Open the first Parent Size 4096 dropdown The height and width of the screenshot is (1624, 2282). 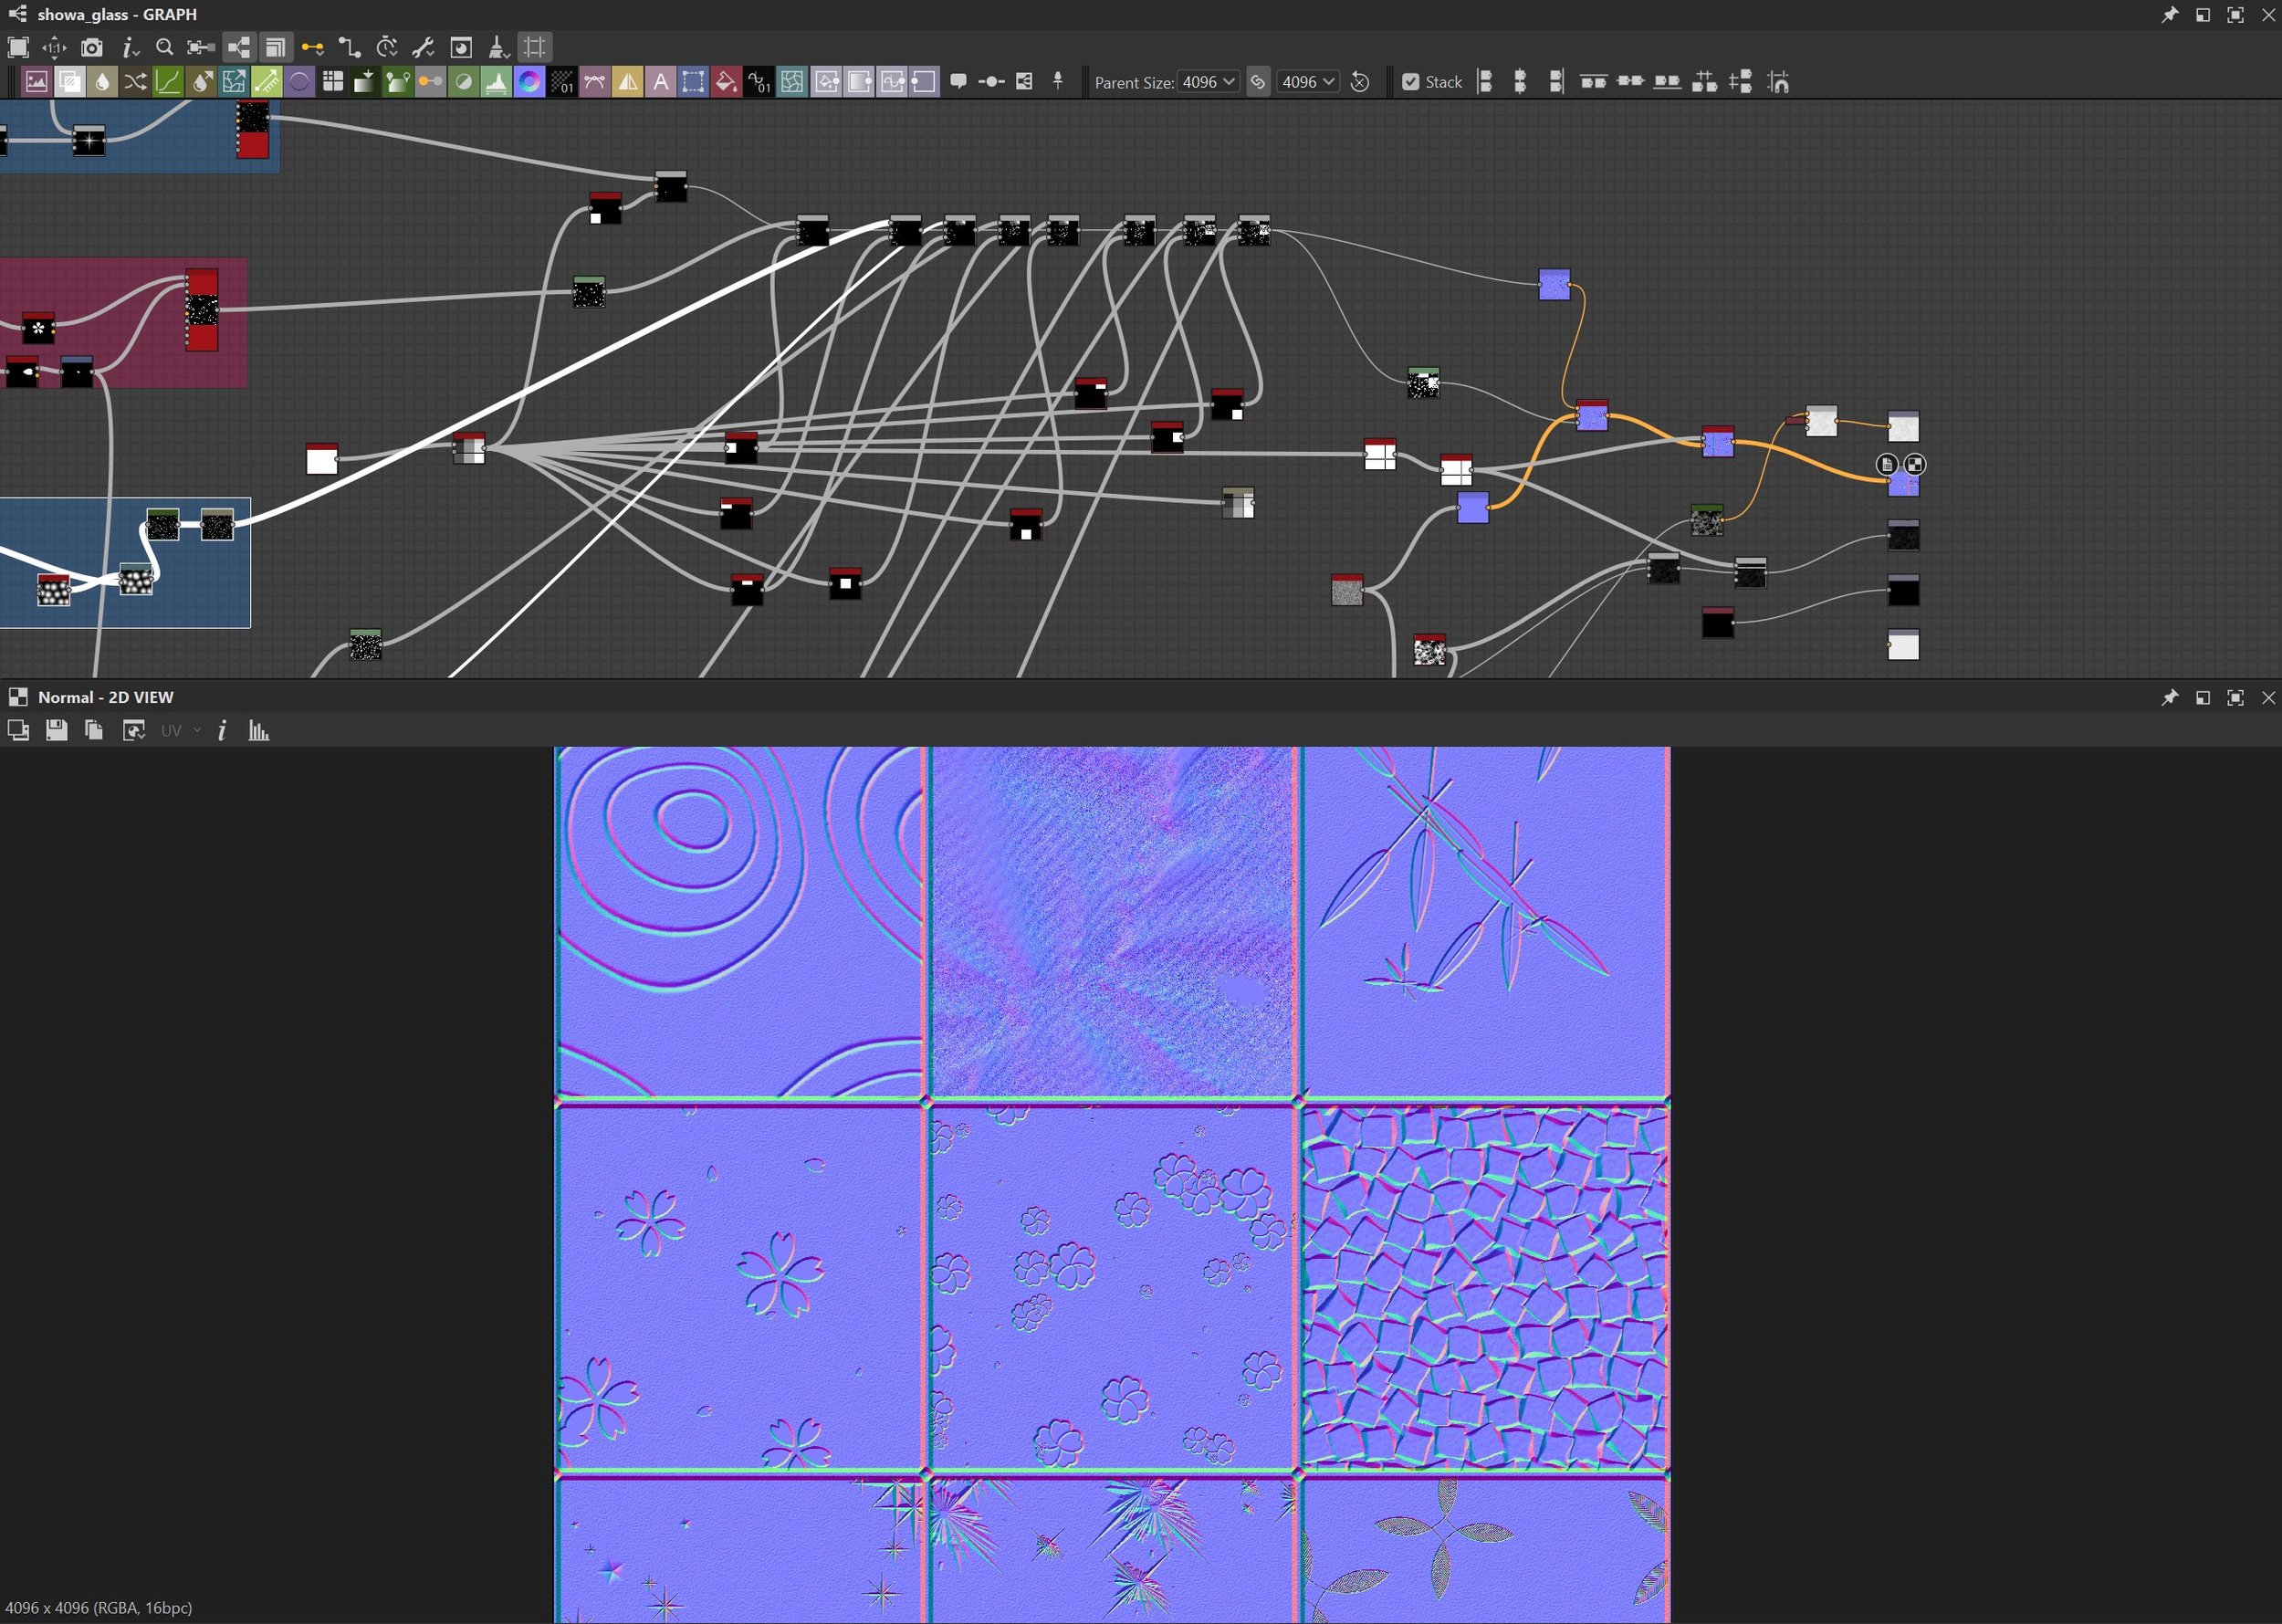pos(1208,82)
